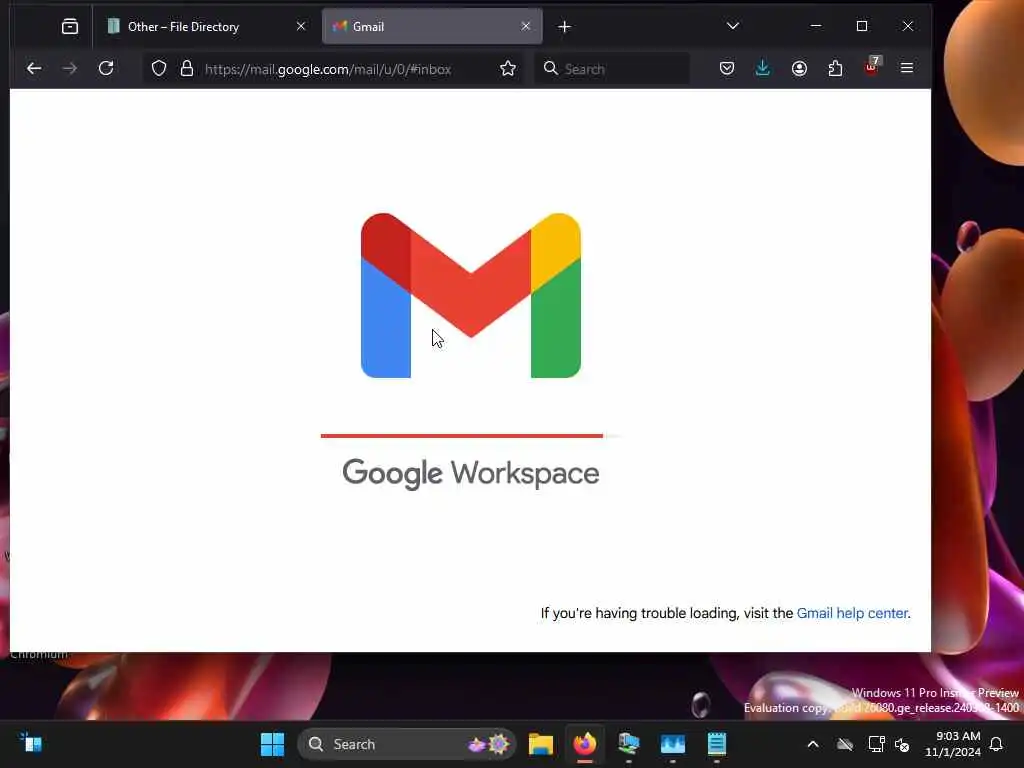Show hidden system tray icons chevron
The width and height of the screenshot is (1024, 768).
pyautogui.click(x=813, y=744)
